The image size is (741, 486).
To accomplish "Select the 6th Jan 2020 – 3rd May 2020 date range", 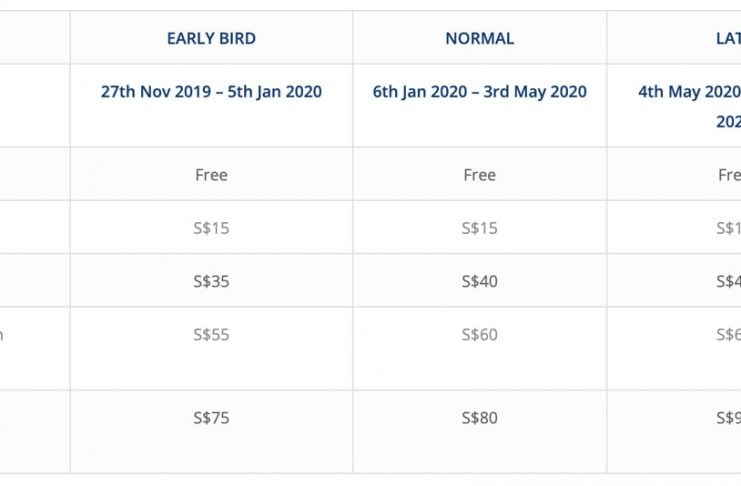I will click(480, 92).
